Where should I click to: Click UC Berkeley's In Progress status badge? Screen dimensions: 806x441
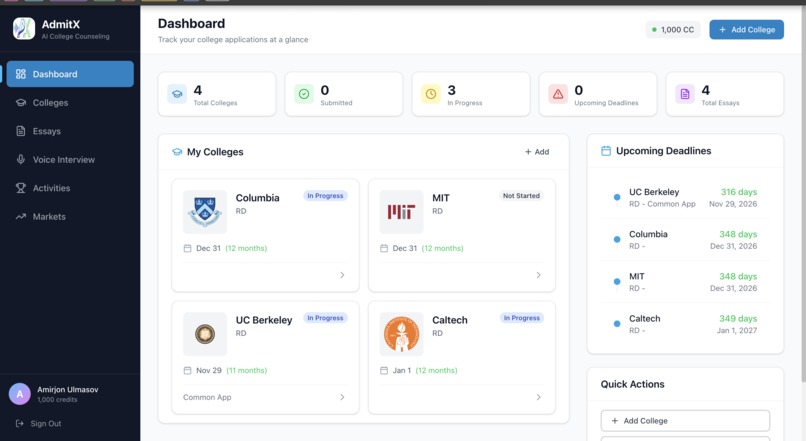click(x=325, y=318)
